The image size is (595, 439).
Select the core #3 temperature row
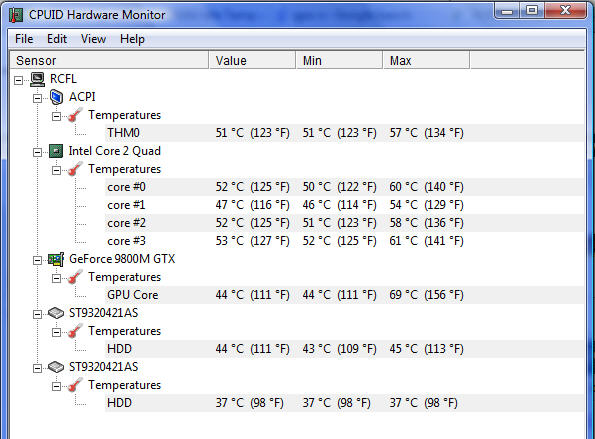(x=344, y=241)
